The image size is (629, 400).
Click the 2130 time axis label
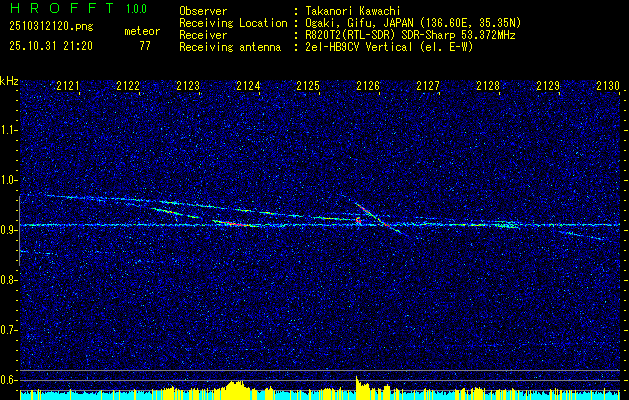pyautogui.click(x=608, y=86)
